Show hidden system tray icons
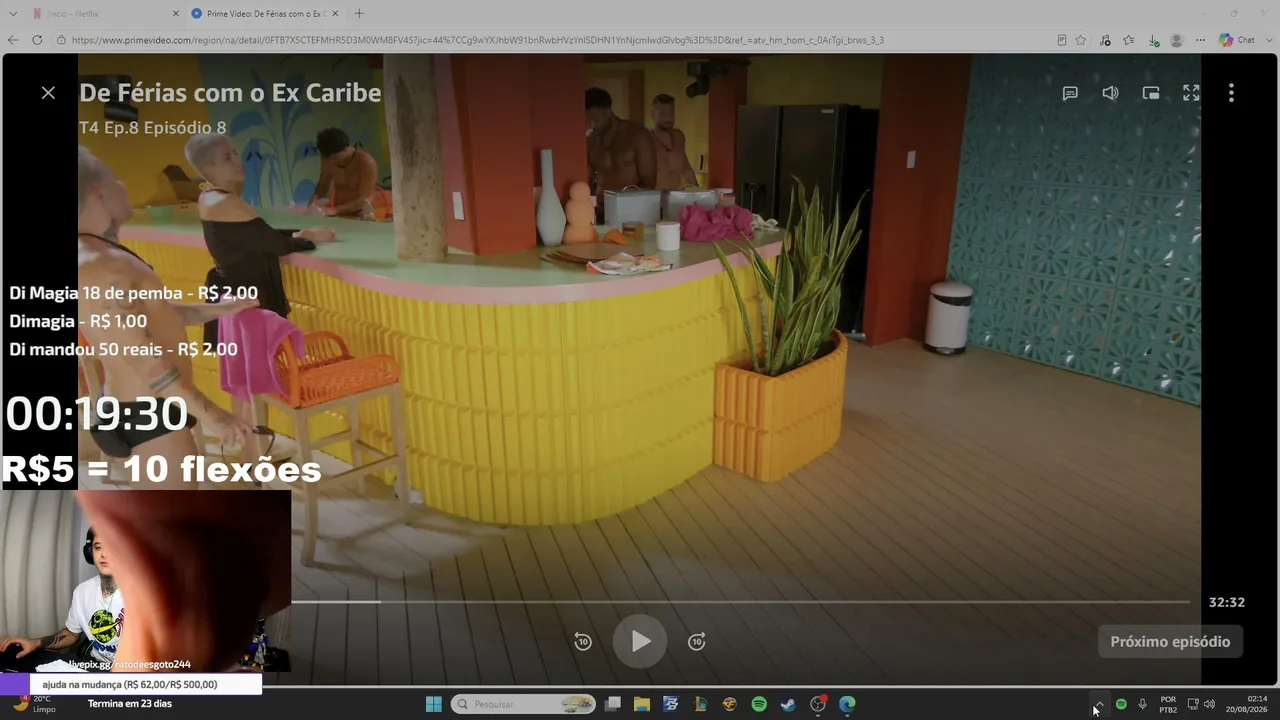 tap(1099, 704)
